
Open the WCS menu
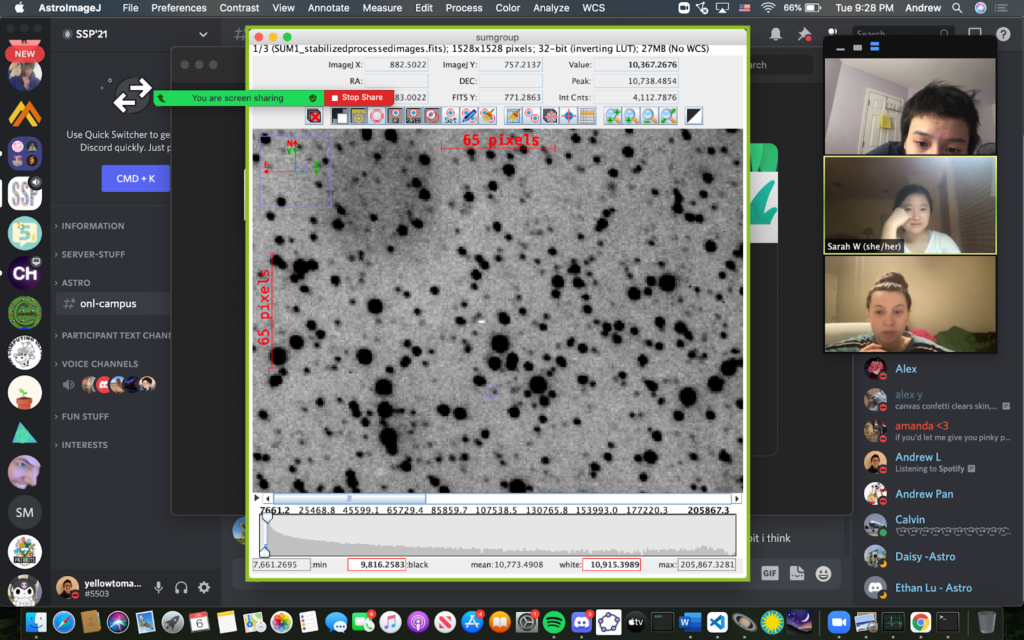coord(594,8)
